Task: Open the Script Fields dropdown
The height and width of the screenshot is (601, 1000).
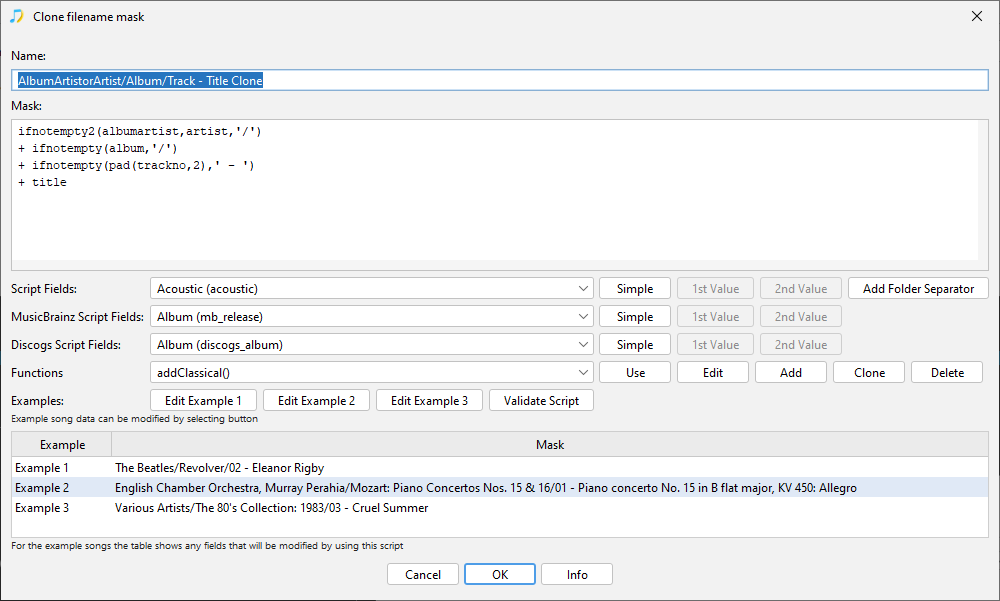Action: coord(372,289)
